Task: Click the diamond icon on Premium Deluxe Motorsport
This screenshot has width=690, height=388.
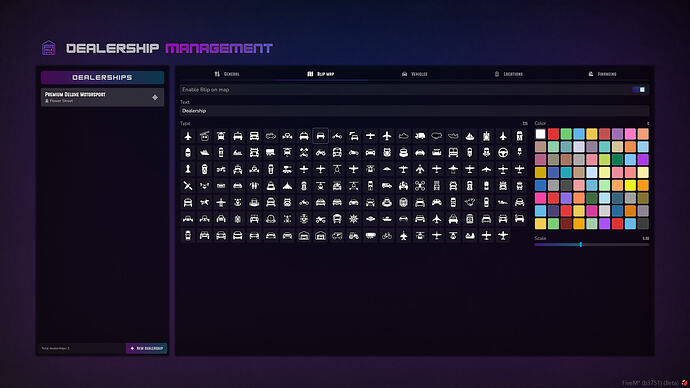Action: 155,97
